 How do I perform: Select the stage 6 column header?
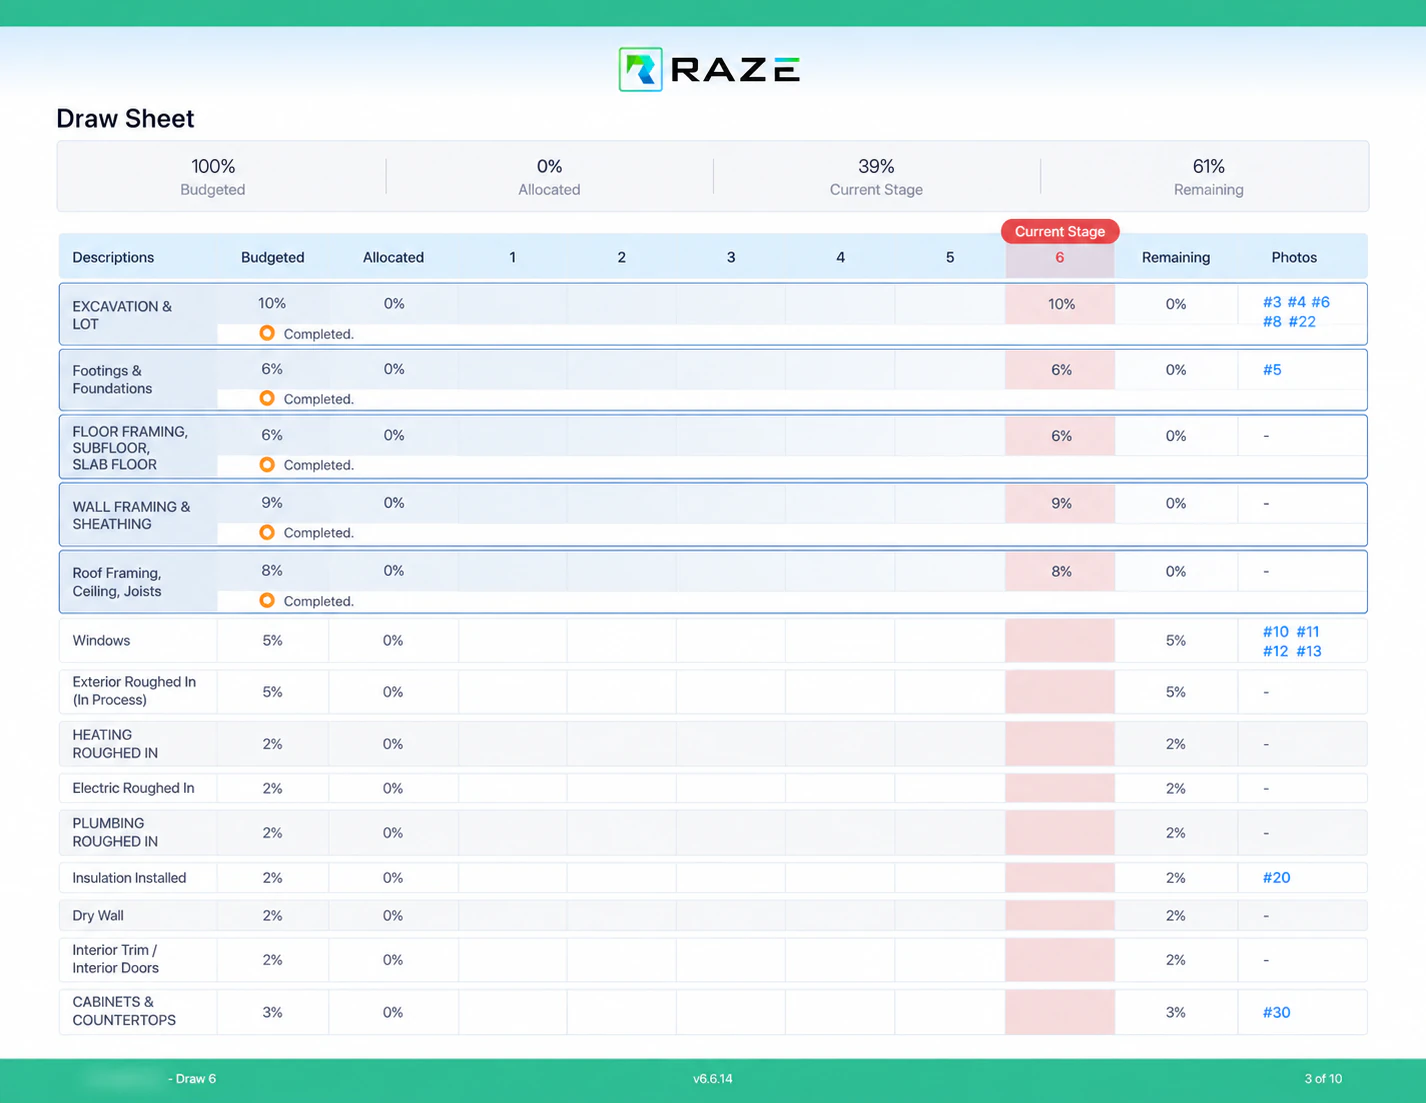coord(1060,257)
